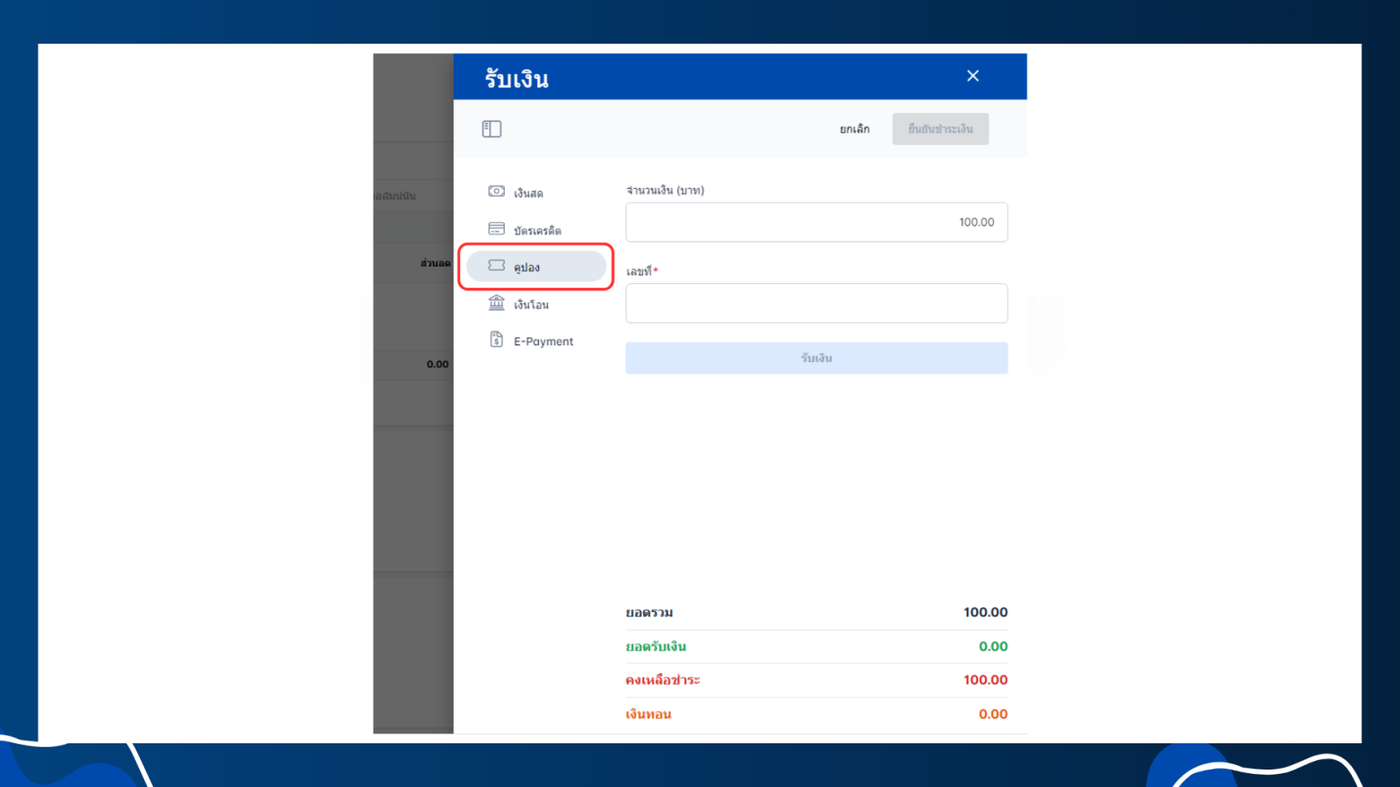Close the รับเงิน dialog with the X
Viewport: 1400px width, 787px height.
973,76
